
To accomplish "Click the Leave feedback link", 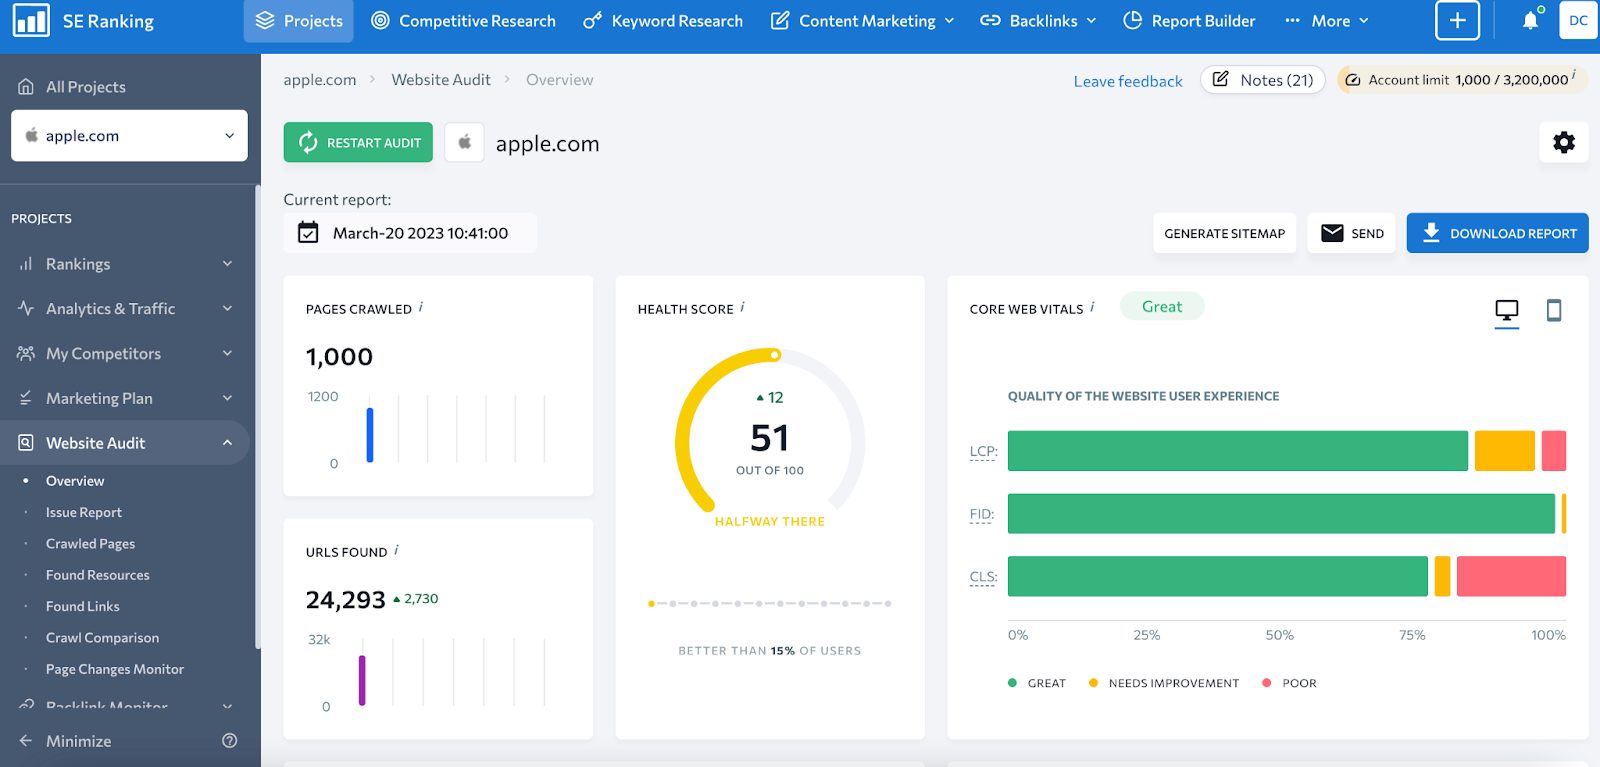I will pyautogui.click(x=1128, y=81).
